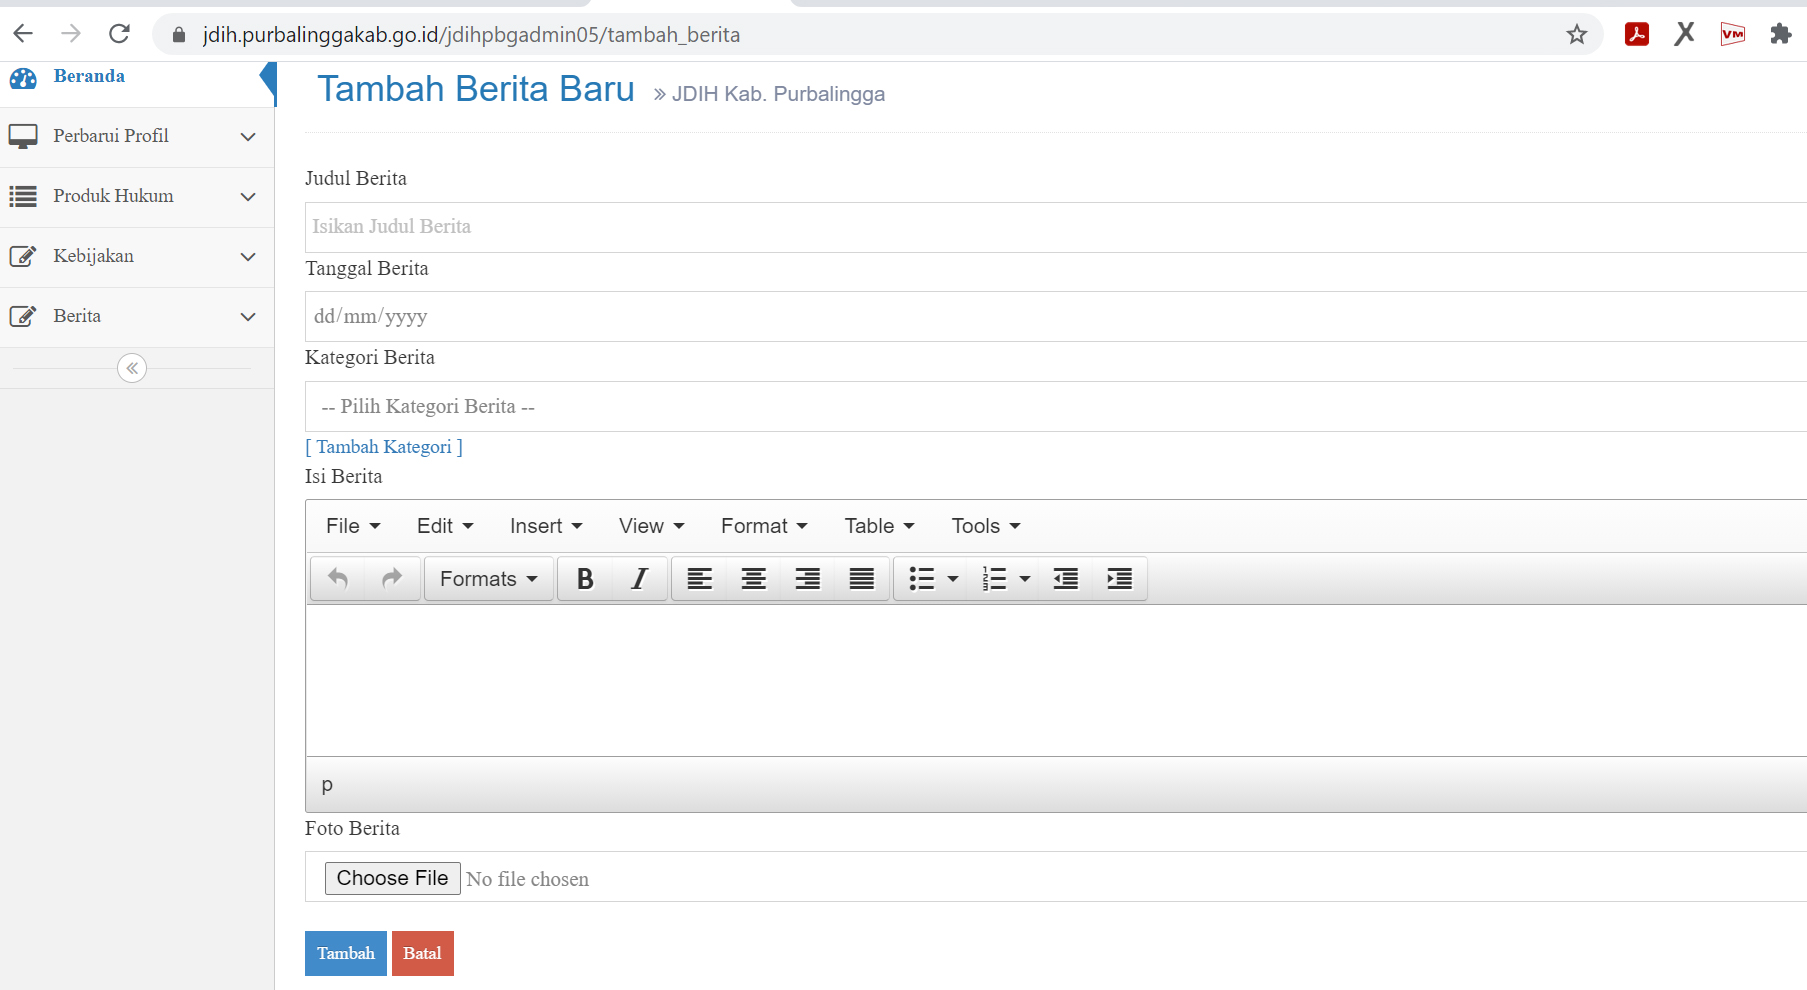Click the Kebijakan edit icon
The height and width of the screenshot is (990, 1807).
23,256
